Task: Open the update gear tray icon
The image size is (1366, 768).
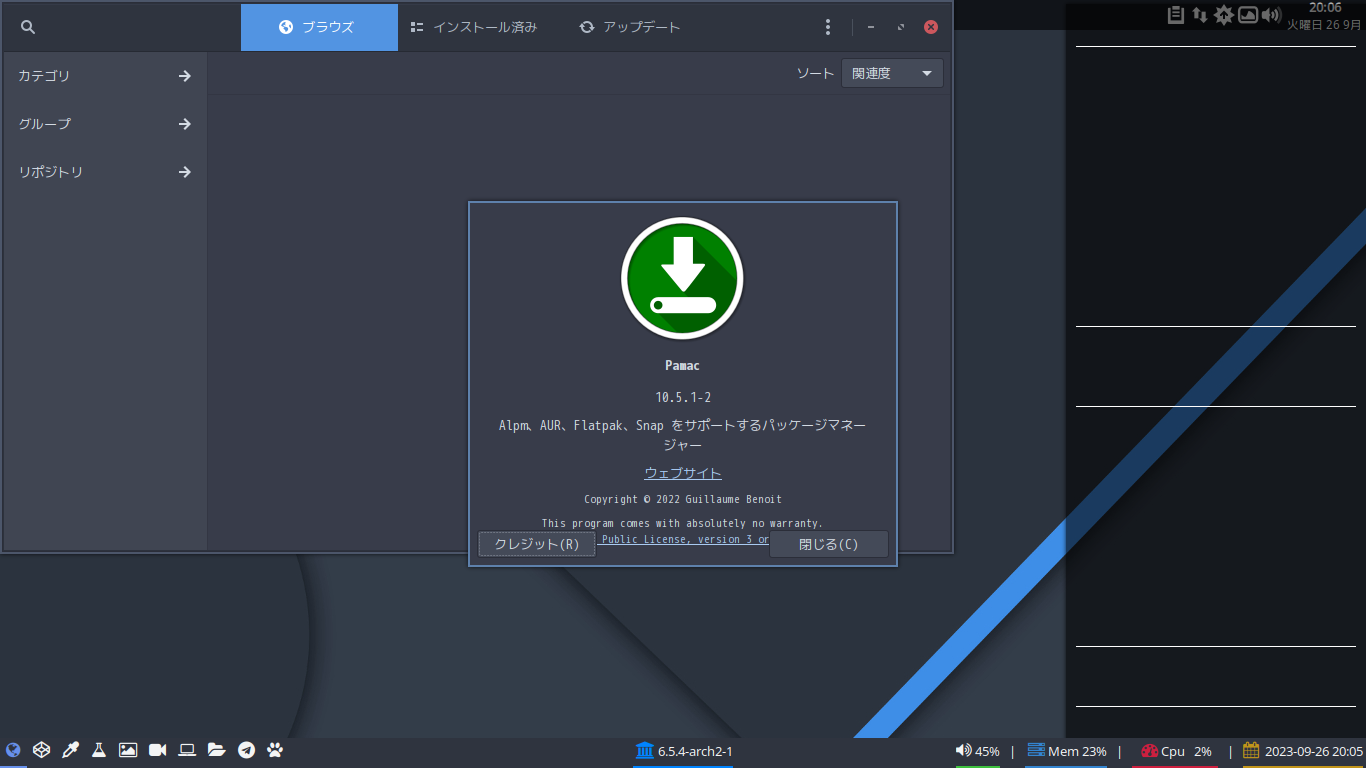Action: (1224, 14)
